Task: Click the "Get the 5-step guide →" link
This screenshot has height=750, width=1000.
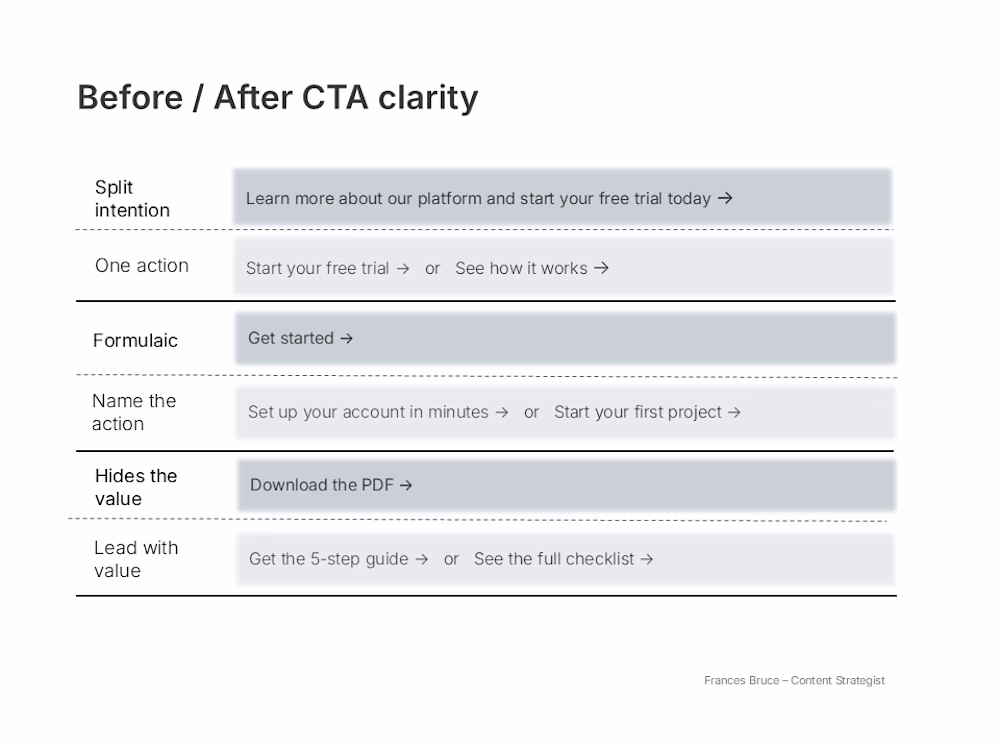Action: point(339,559)
